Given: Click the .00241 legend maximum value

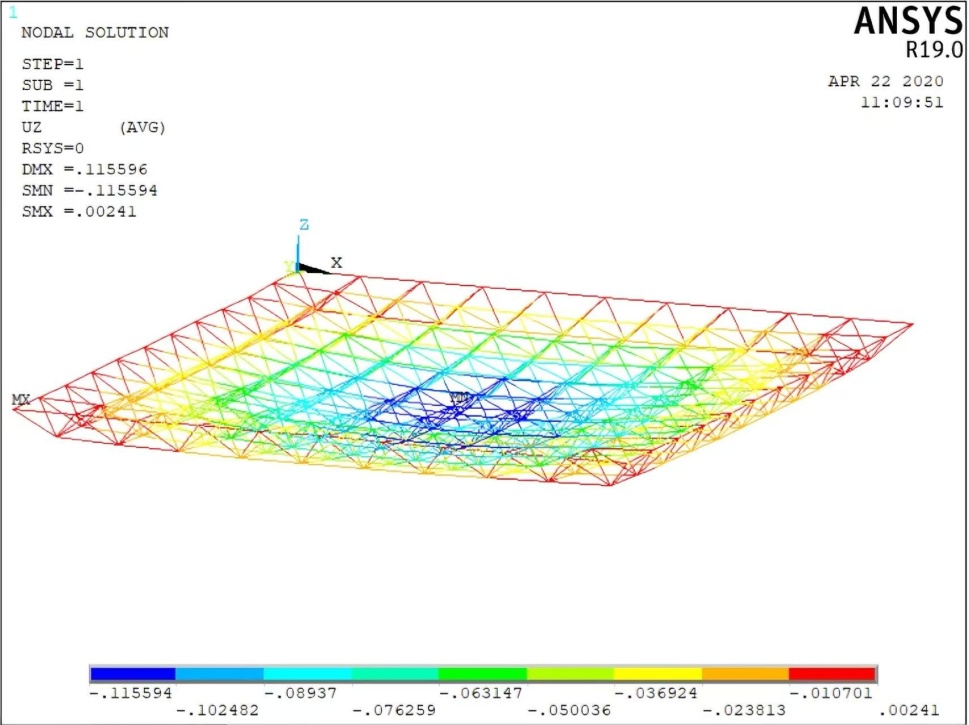Looking at the screenshot, I should pyautogui.click(x=912, y=711).
